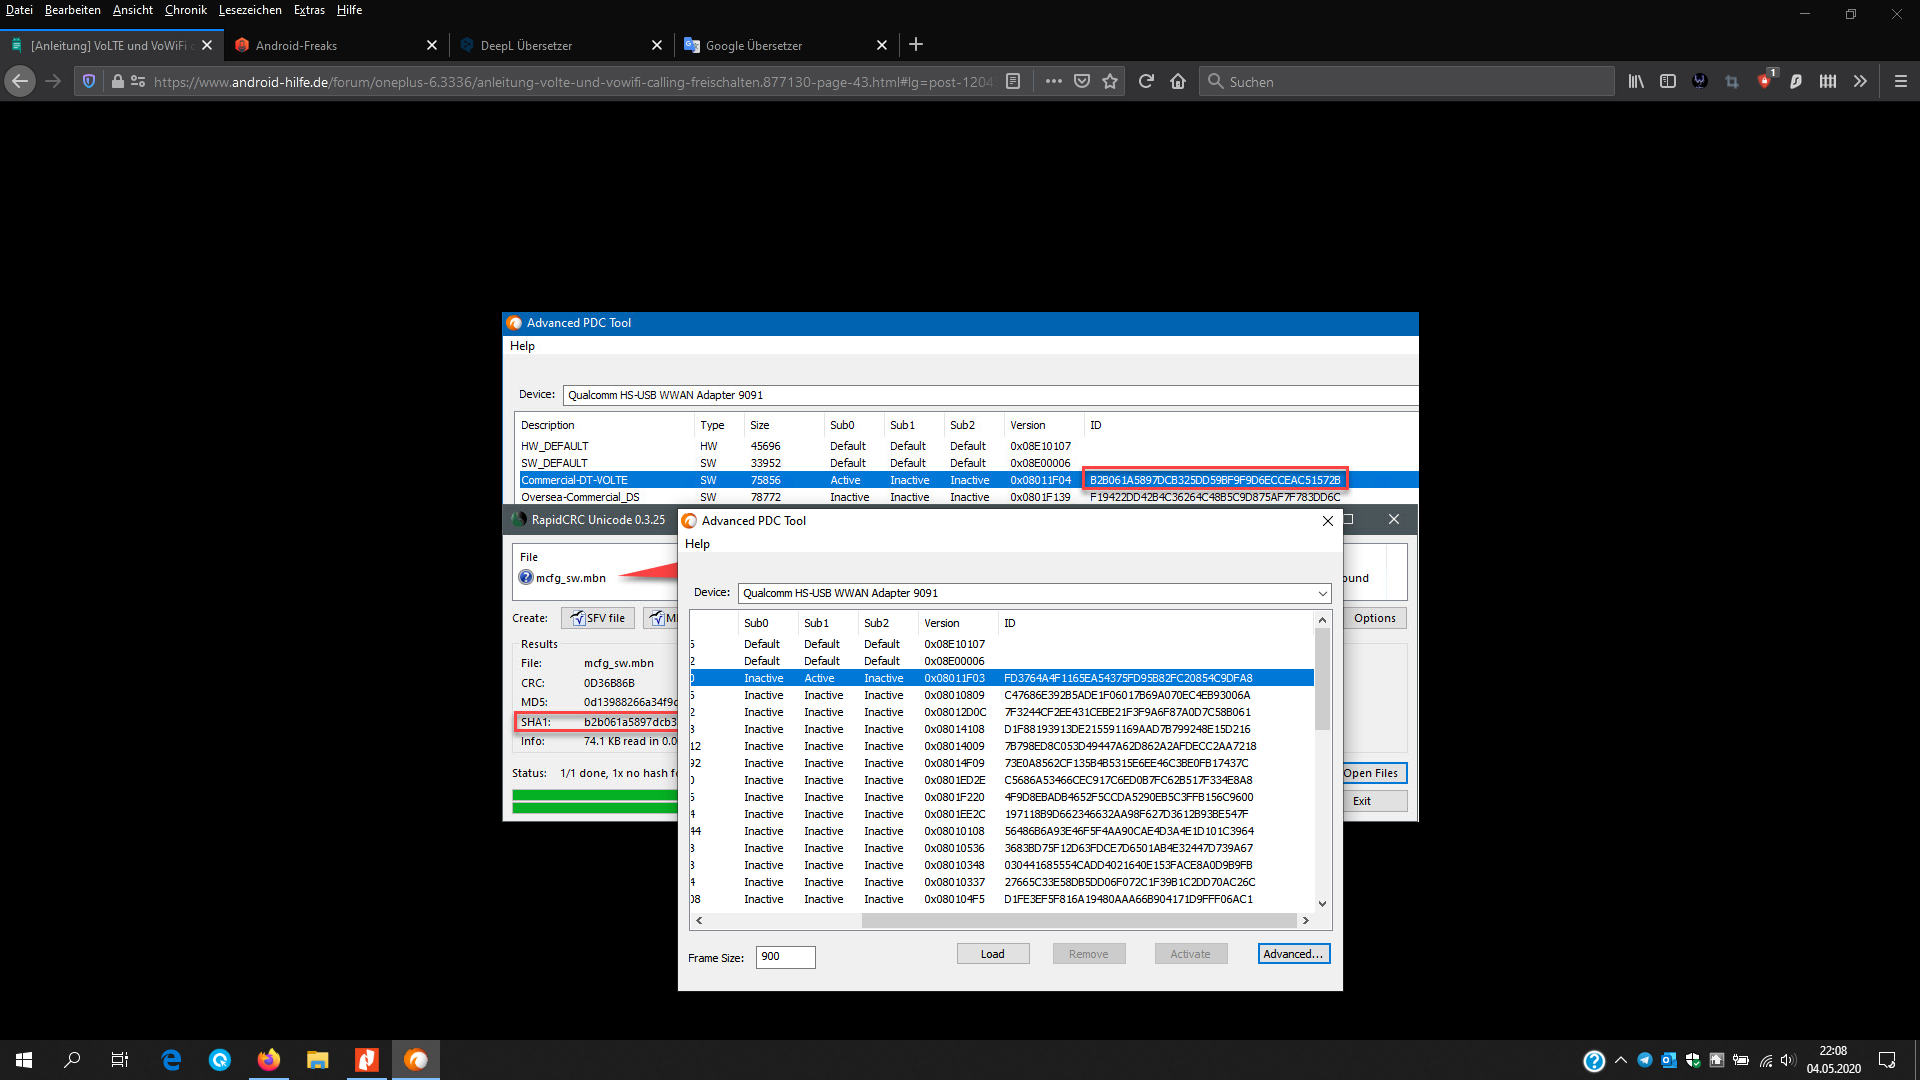Screen dimensions: 1920x1080
Task: Open File Explorer from taskbar
Action: pos(318,1060)
